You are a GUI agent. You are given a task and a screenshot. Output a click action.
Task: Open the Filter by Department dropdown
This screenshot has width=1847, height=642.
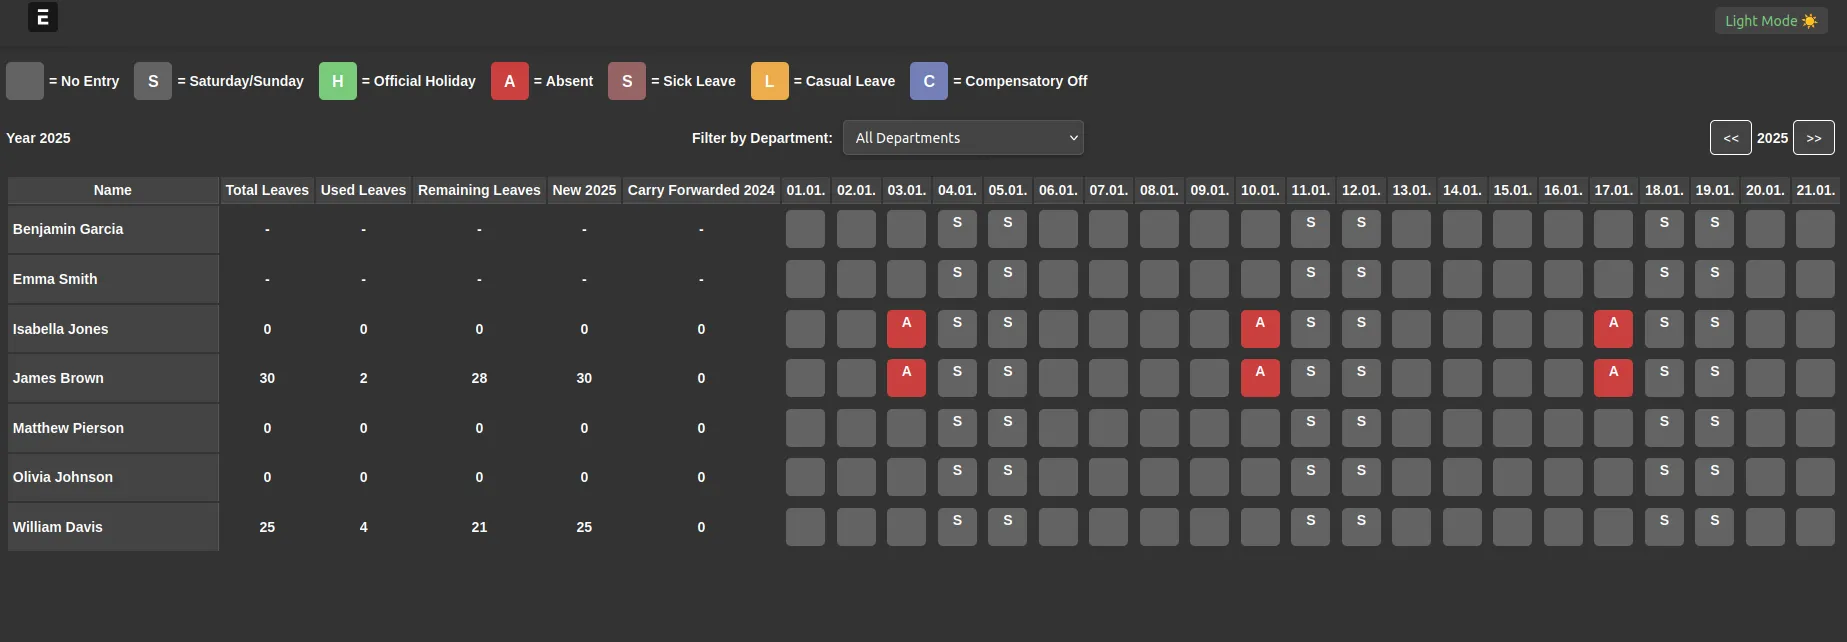pos(962,138)
